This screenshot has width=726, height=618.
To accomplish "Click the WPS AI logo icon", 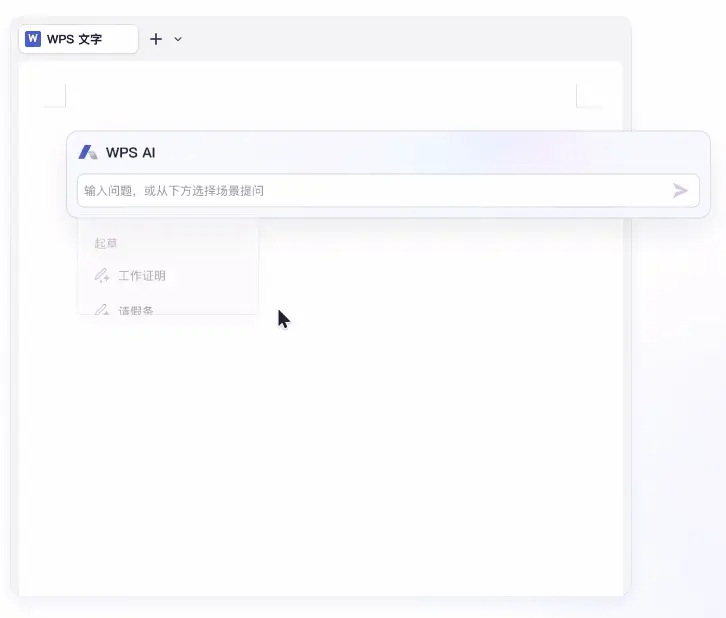I will [88, 152].
